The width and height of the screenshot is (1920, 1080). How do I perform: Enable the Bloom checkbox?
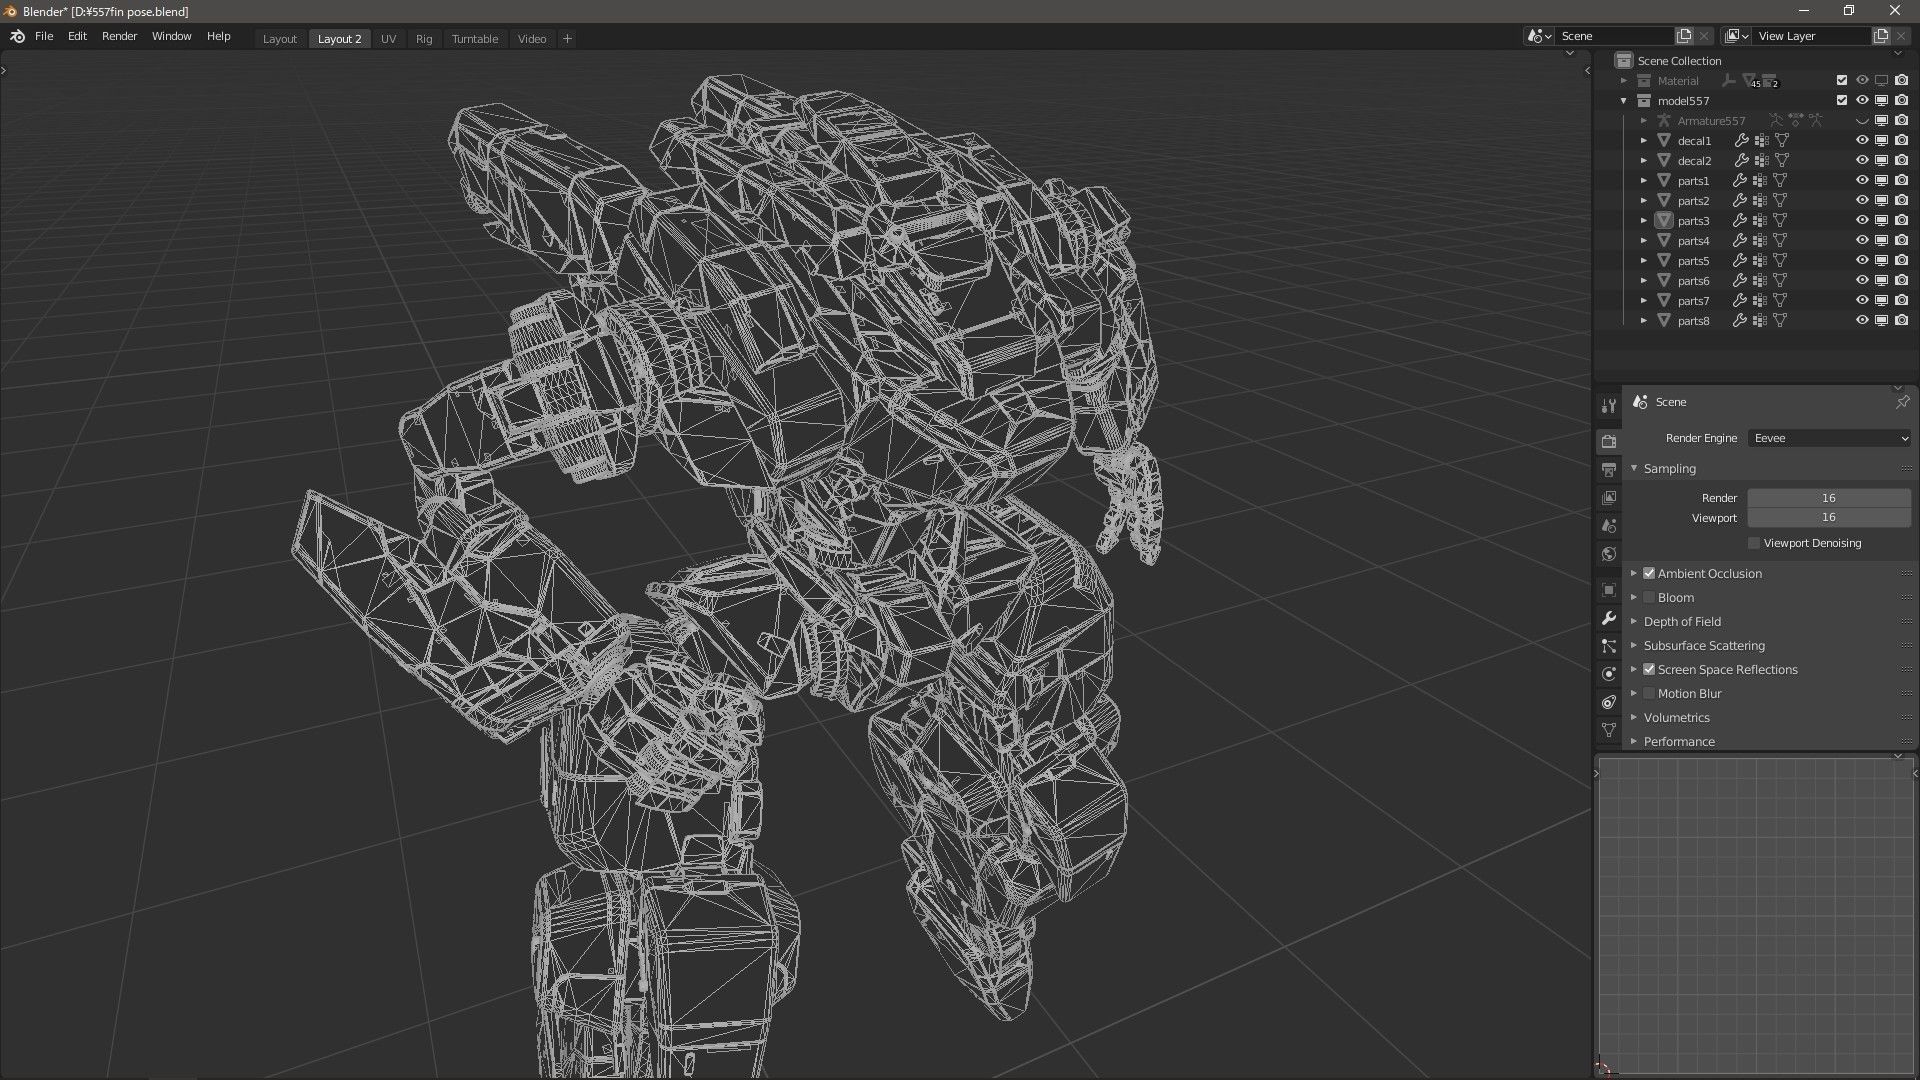click(1649, 597)
